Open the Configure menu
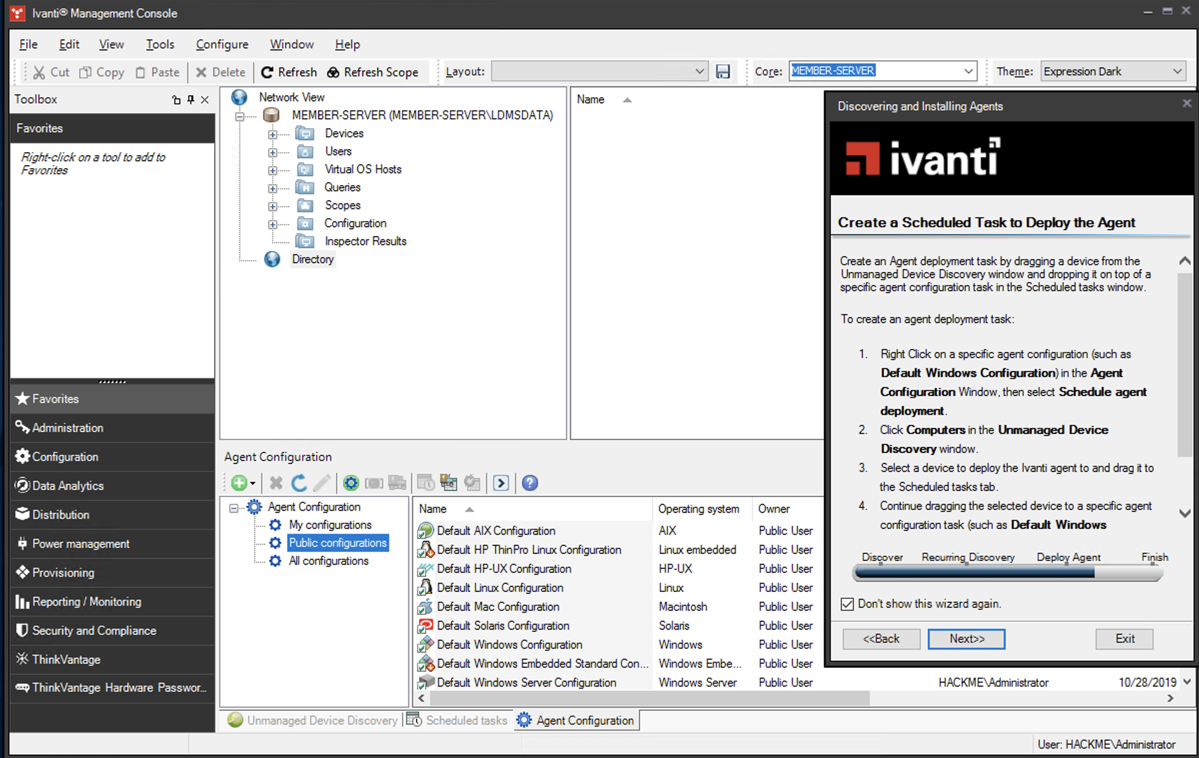 tap(222, 44)
